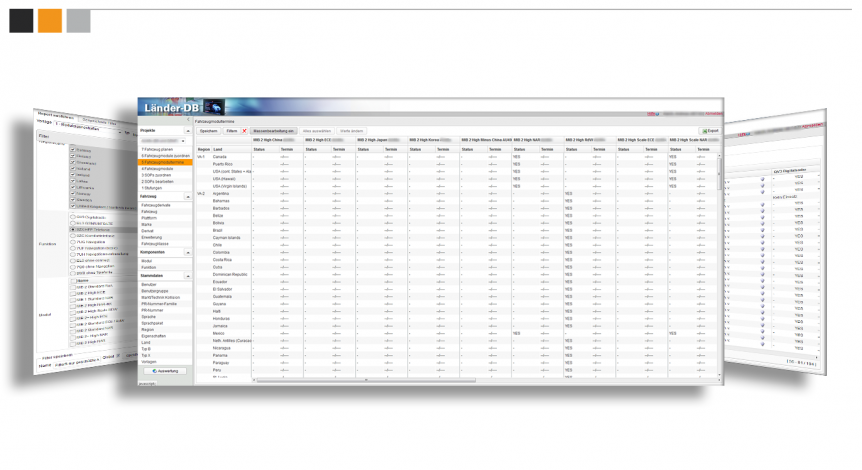
Task: Click the Massenbearbeitung ein button
Action: (273, 131)
